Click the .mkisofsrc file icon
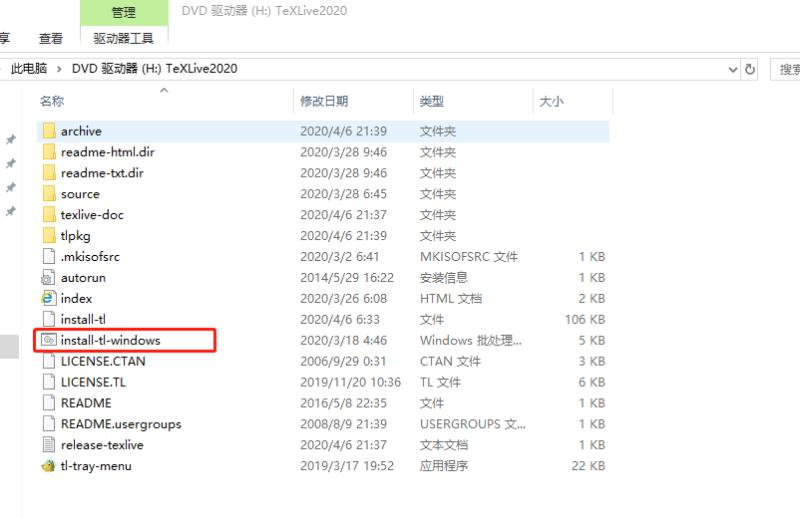This screenshot has width=800, height=518. pos(49,257)
